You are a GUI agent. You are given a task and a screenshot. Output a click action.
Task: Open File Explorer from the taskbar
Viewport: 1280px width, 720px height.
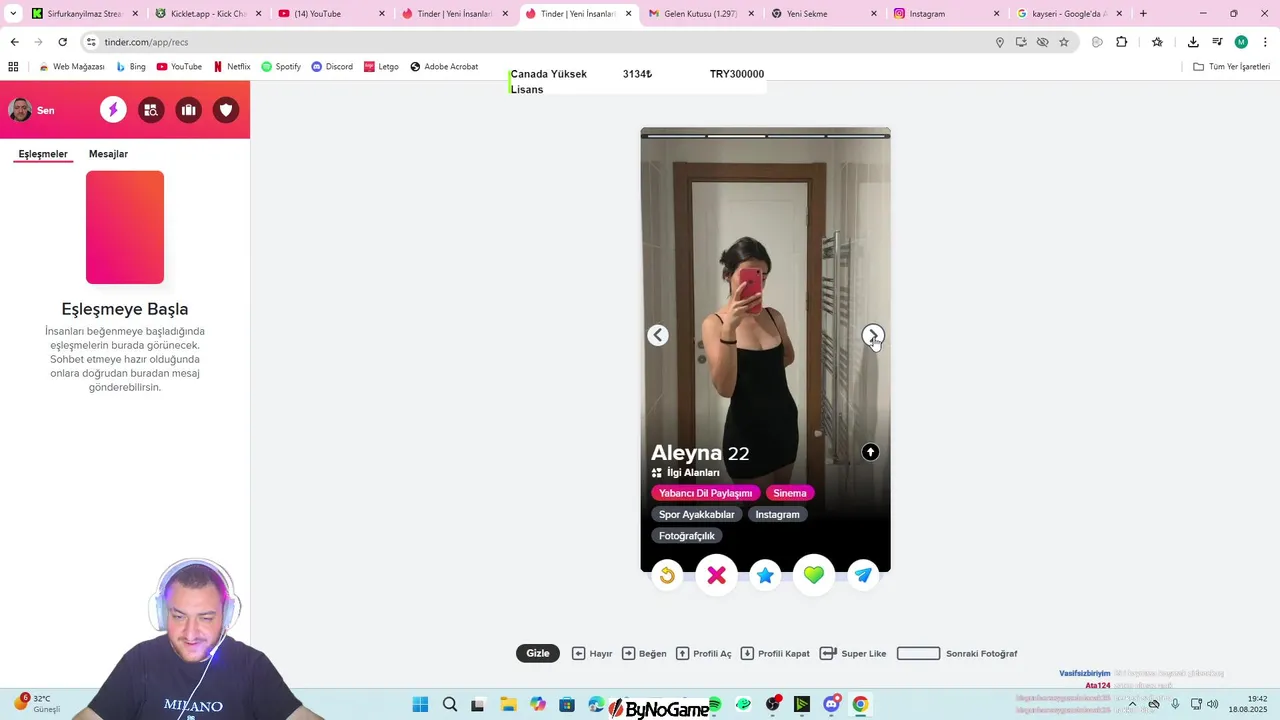(x=507, y=704)
